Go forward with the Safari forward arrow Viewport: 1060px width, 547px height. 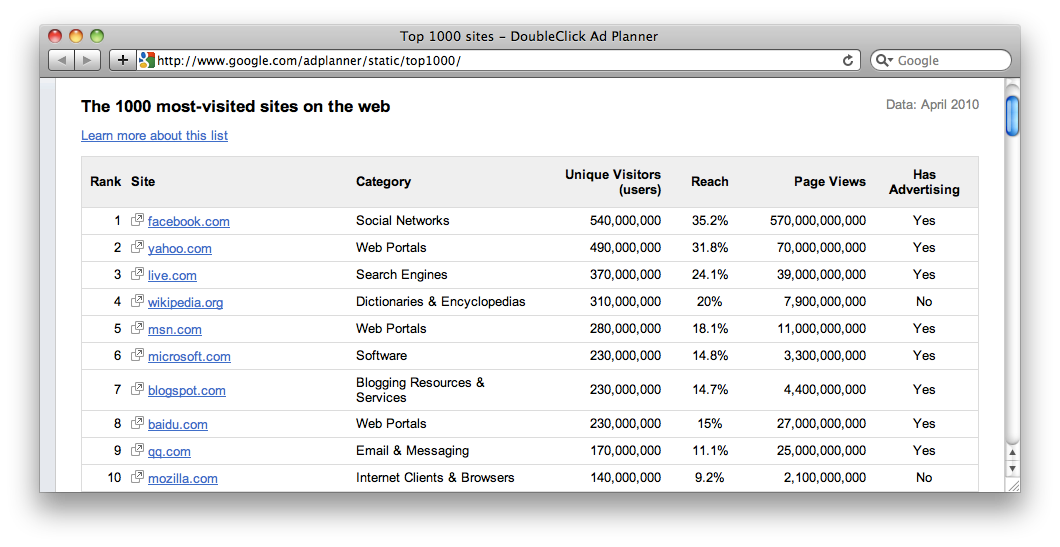click(x=87, y=60)
